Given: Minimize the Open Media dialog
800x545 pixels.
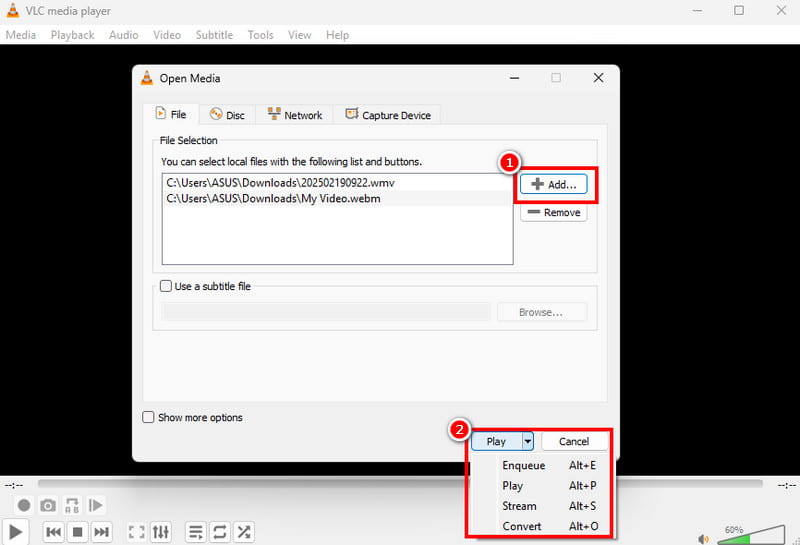Looking at the screenshot, I should 514,78.
